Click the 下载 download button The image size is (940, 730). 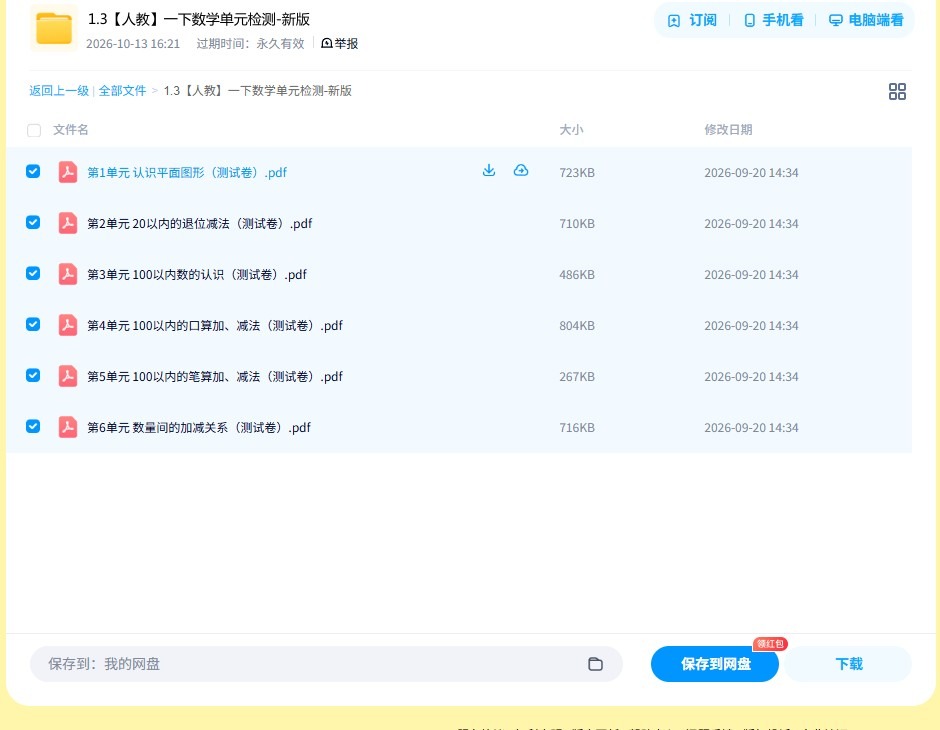[x=848, y=664]
